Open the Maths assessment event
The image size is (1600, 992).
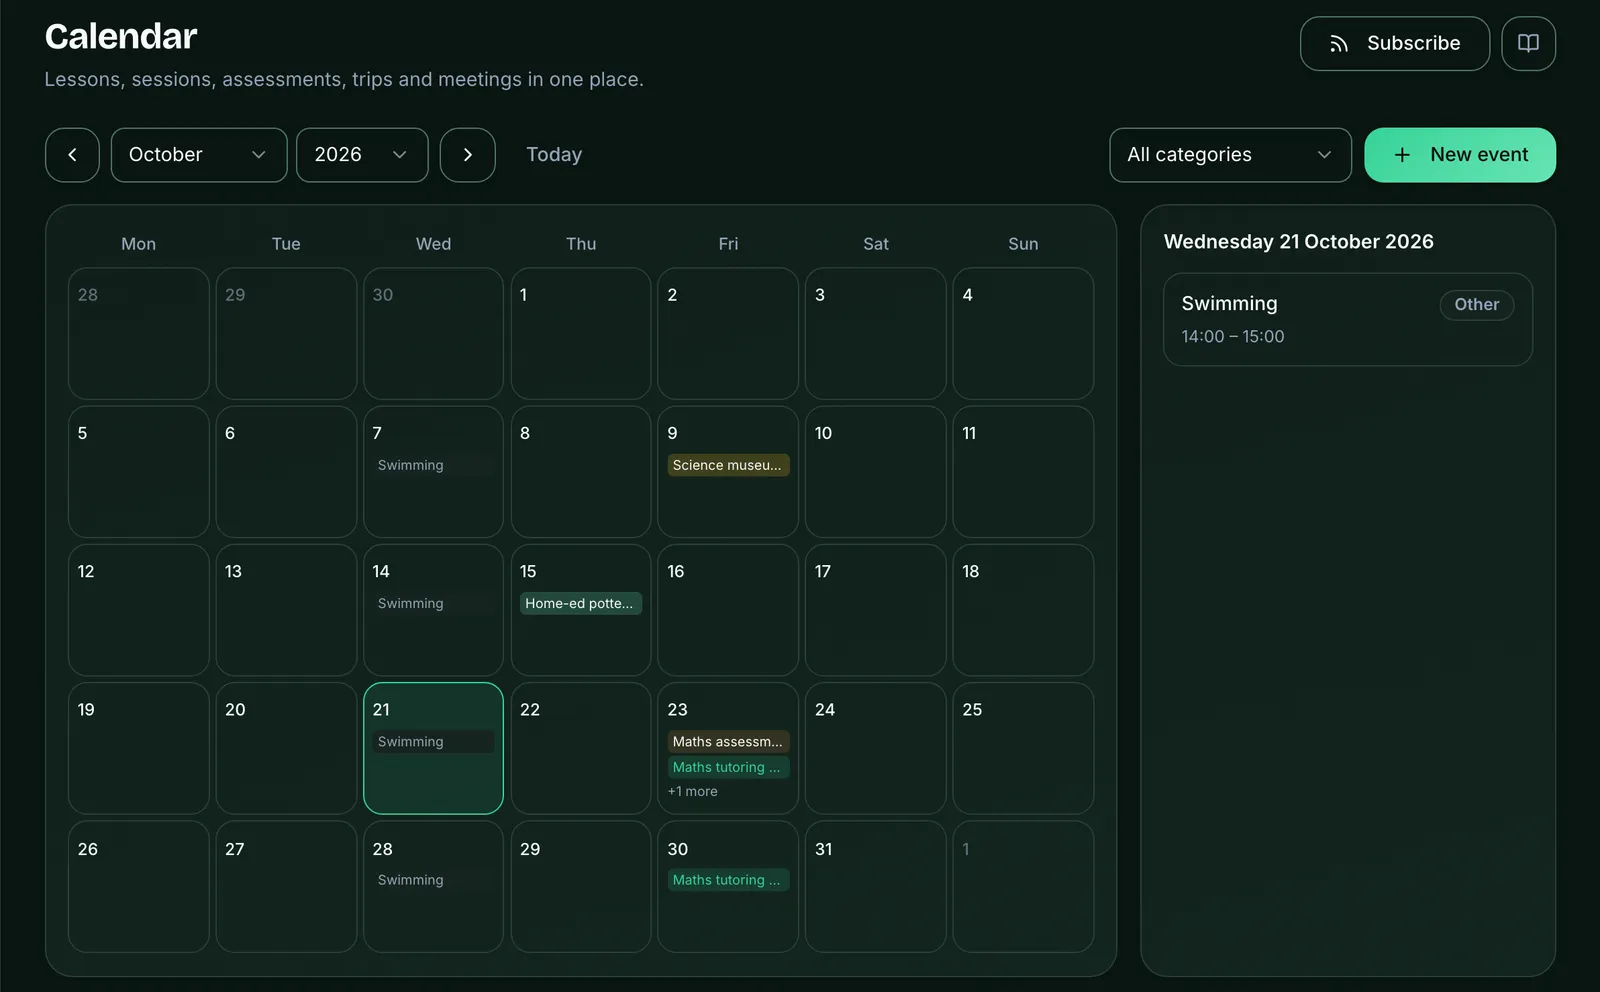[728, 742]
